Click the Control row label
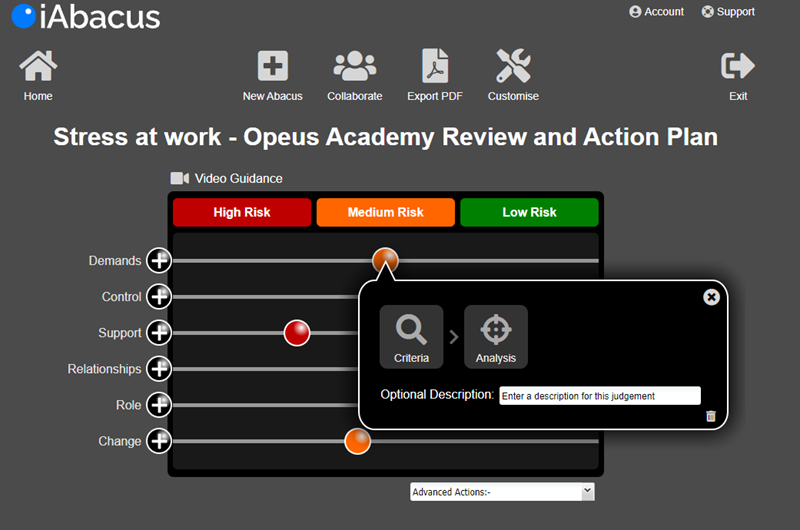The height and width of the screenshot is (530, 800). 121,297
